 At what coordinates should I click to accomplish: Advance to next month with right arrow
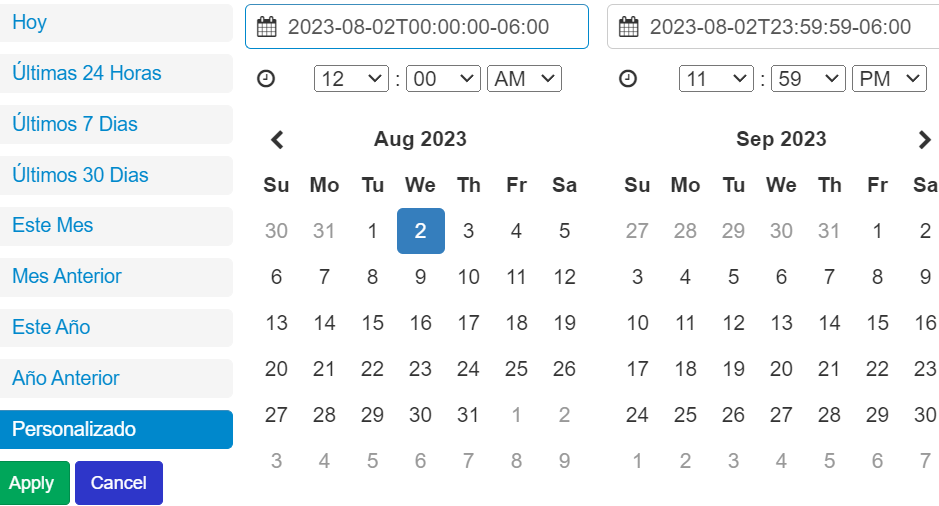pos(924,140)
